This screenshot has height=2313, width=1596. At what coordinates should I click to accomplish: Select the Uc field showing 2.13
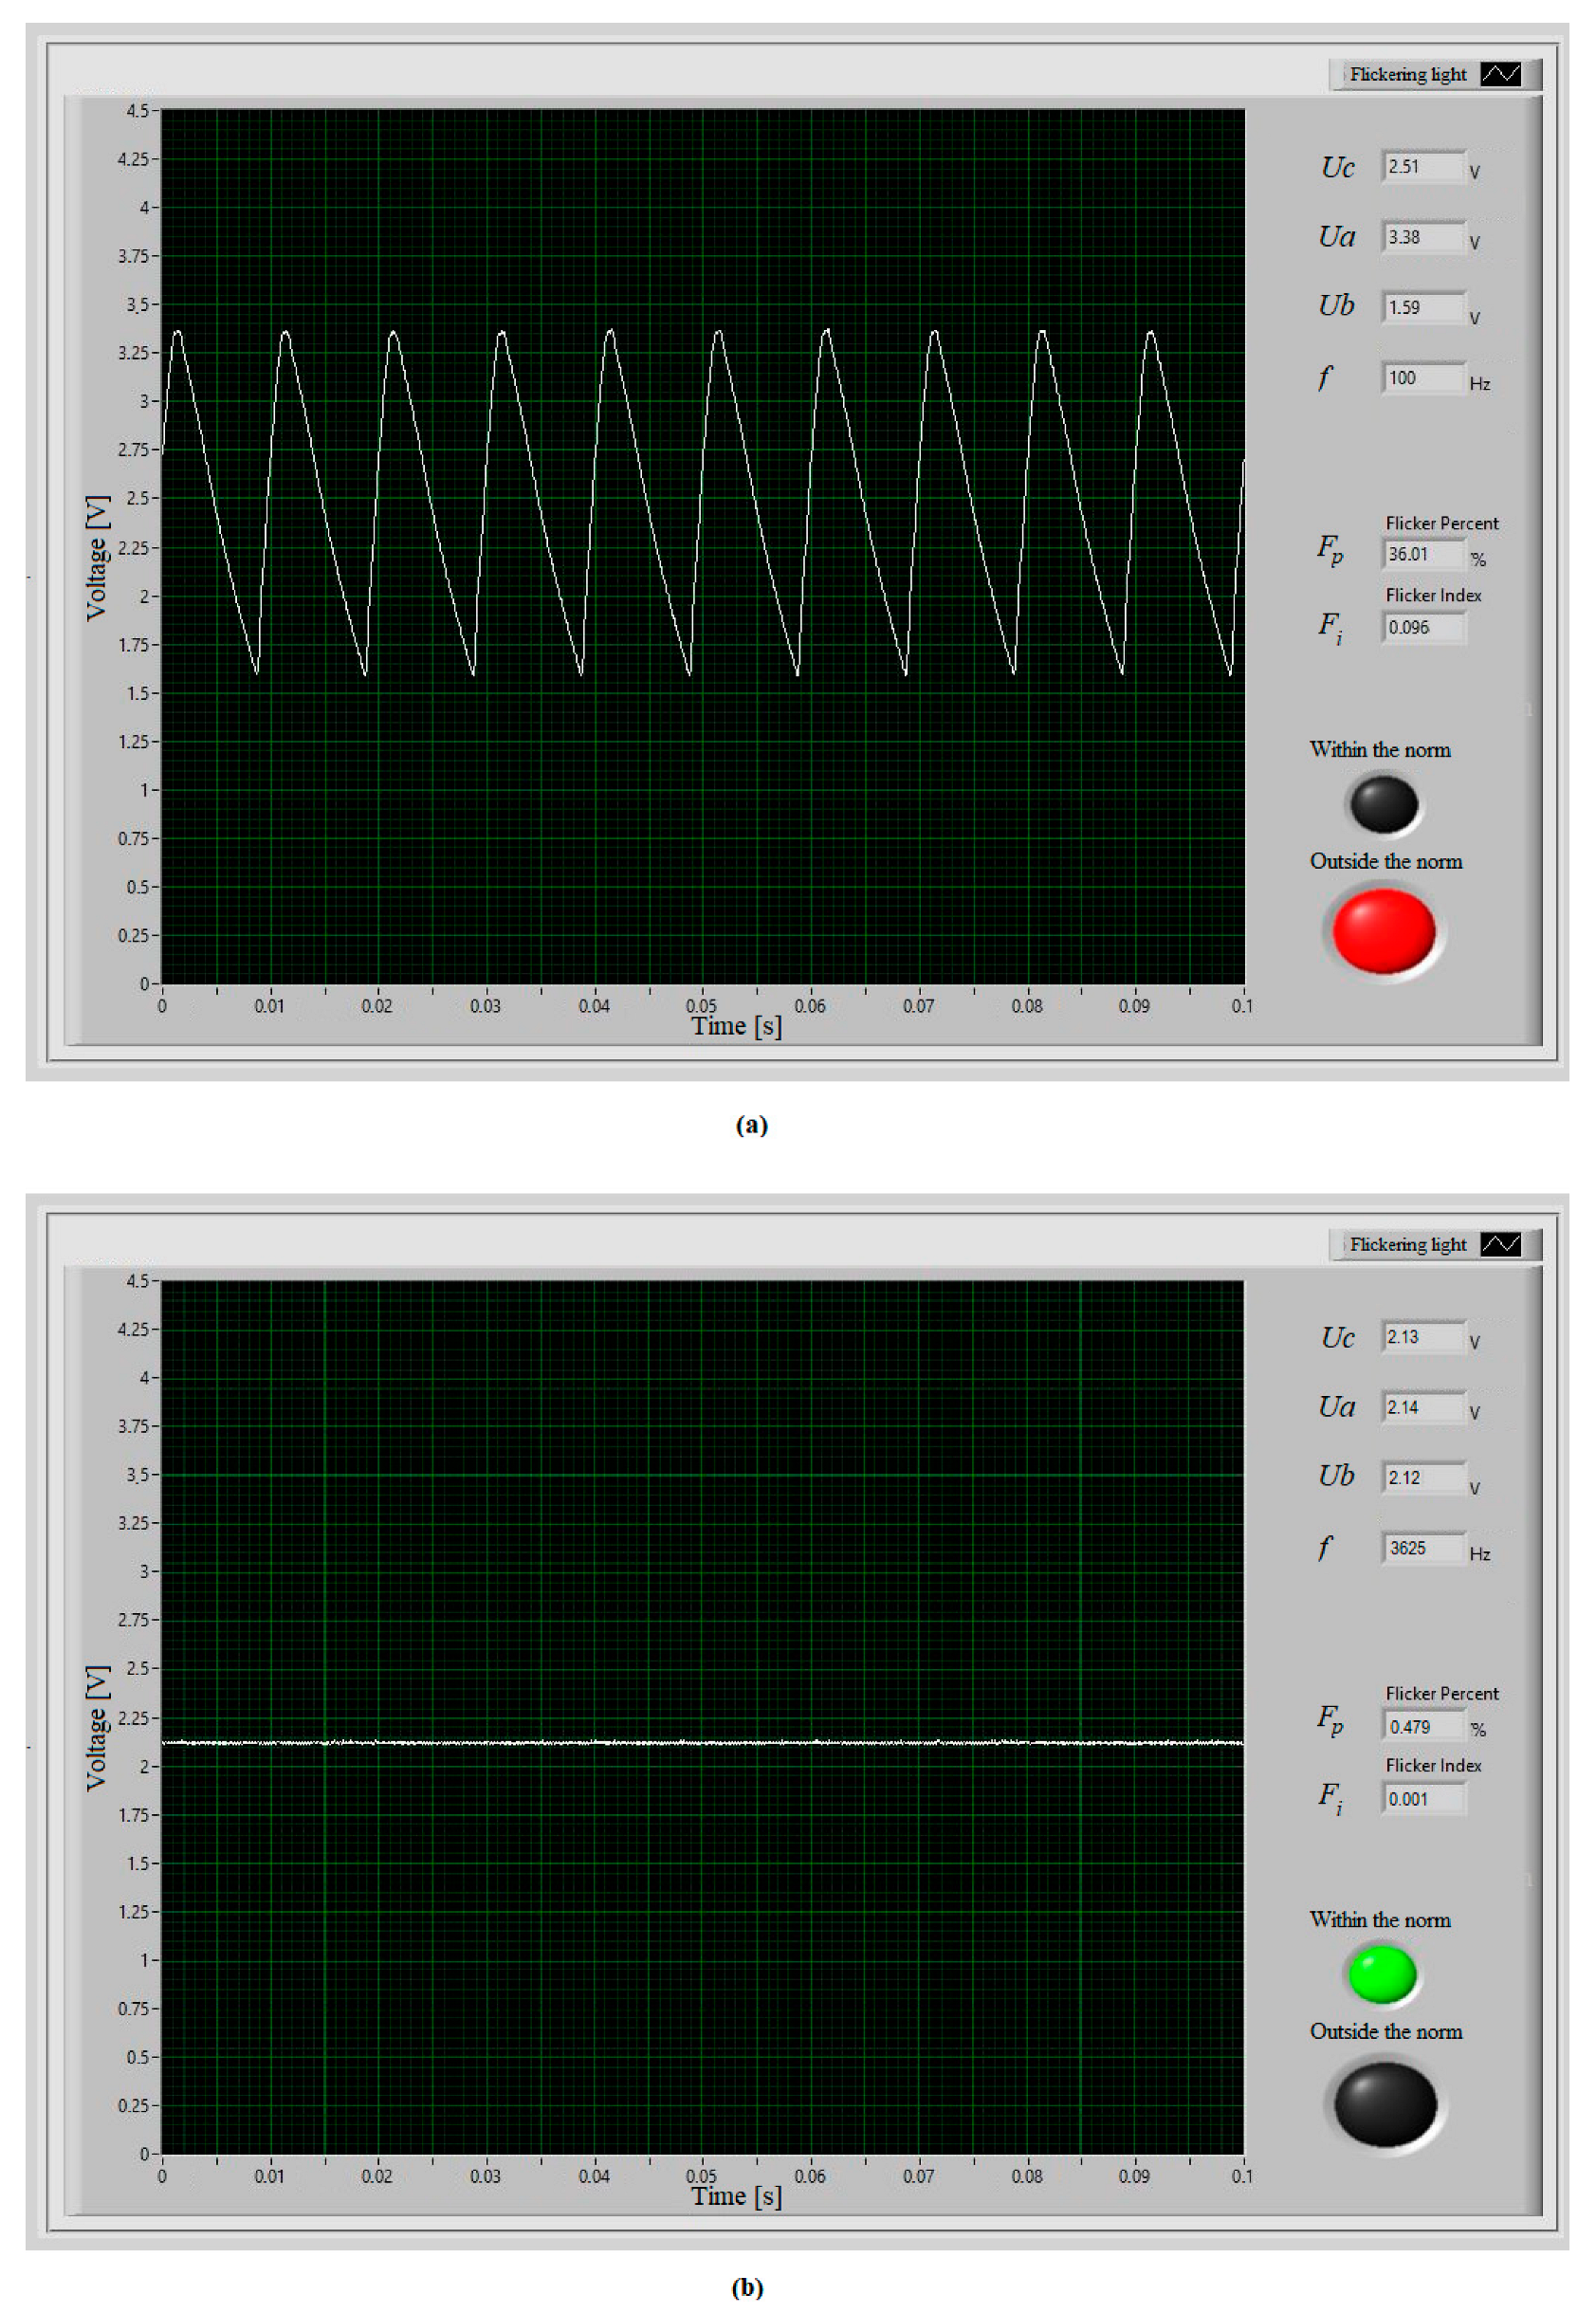coord(1423,1337)
